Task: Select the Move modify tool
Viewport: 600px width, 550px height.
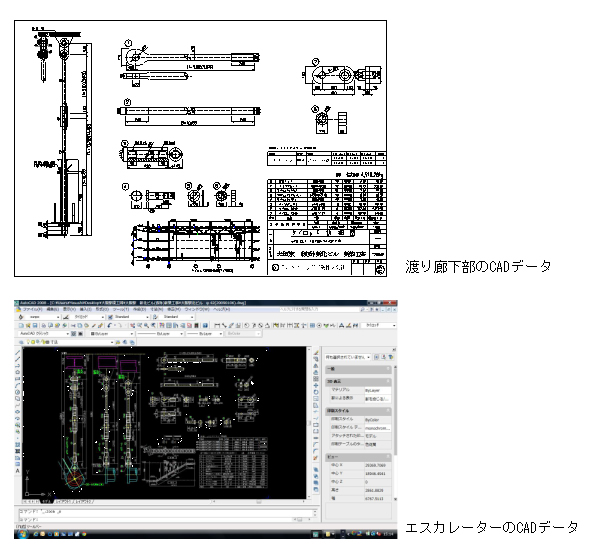Action: (x=316, y=385)
